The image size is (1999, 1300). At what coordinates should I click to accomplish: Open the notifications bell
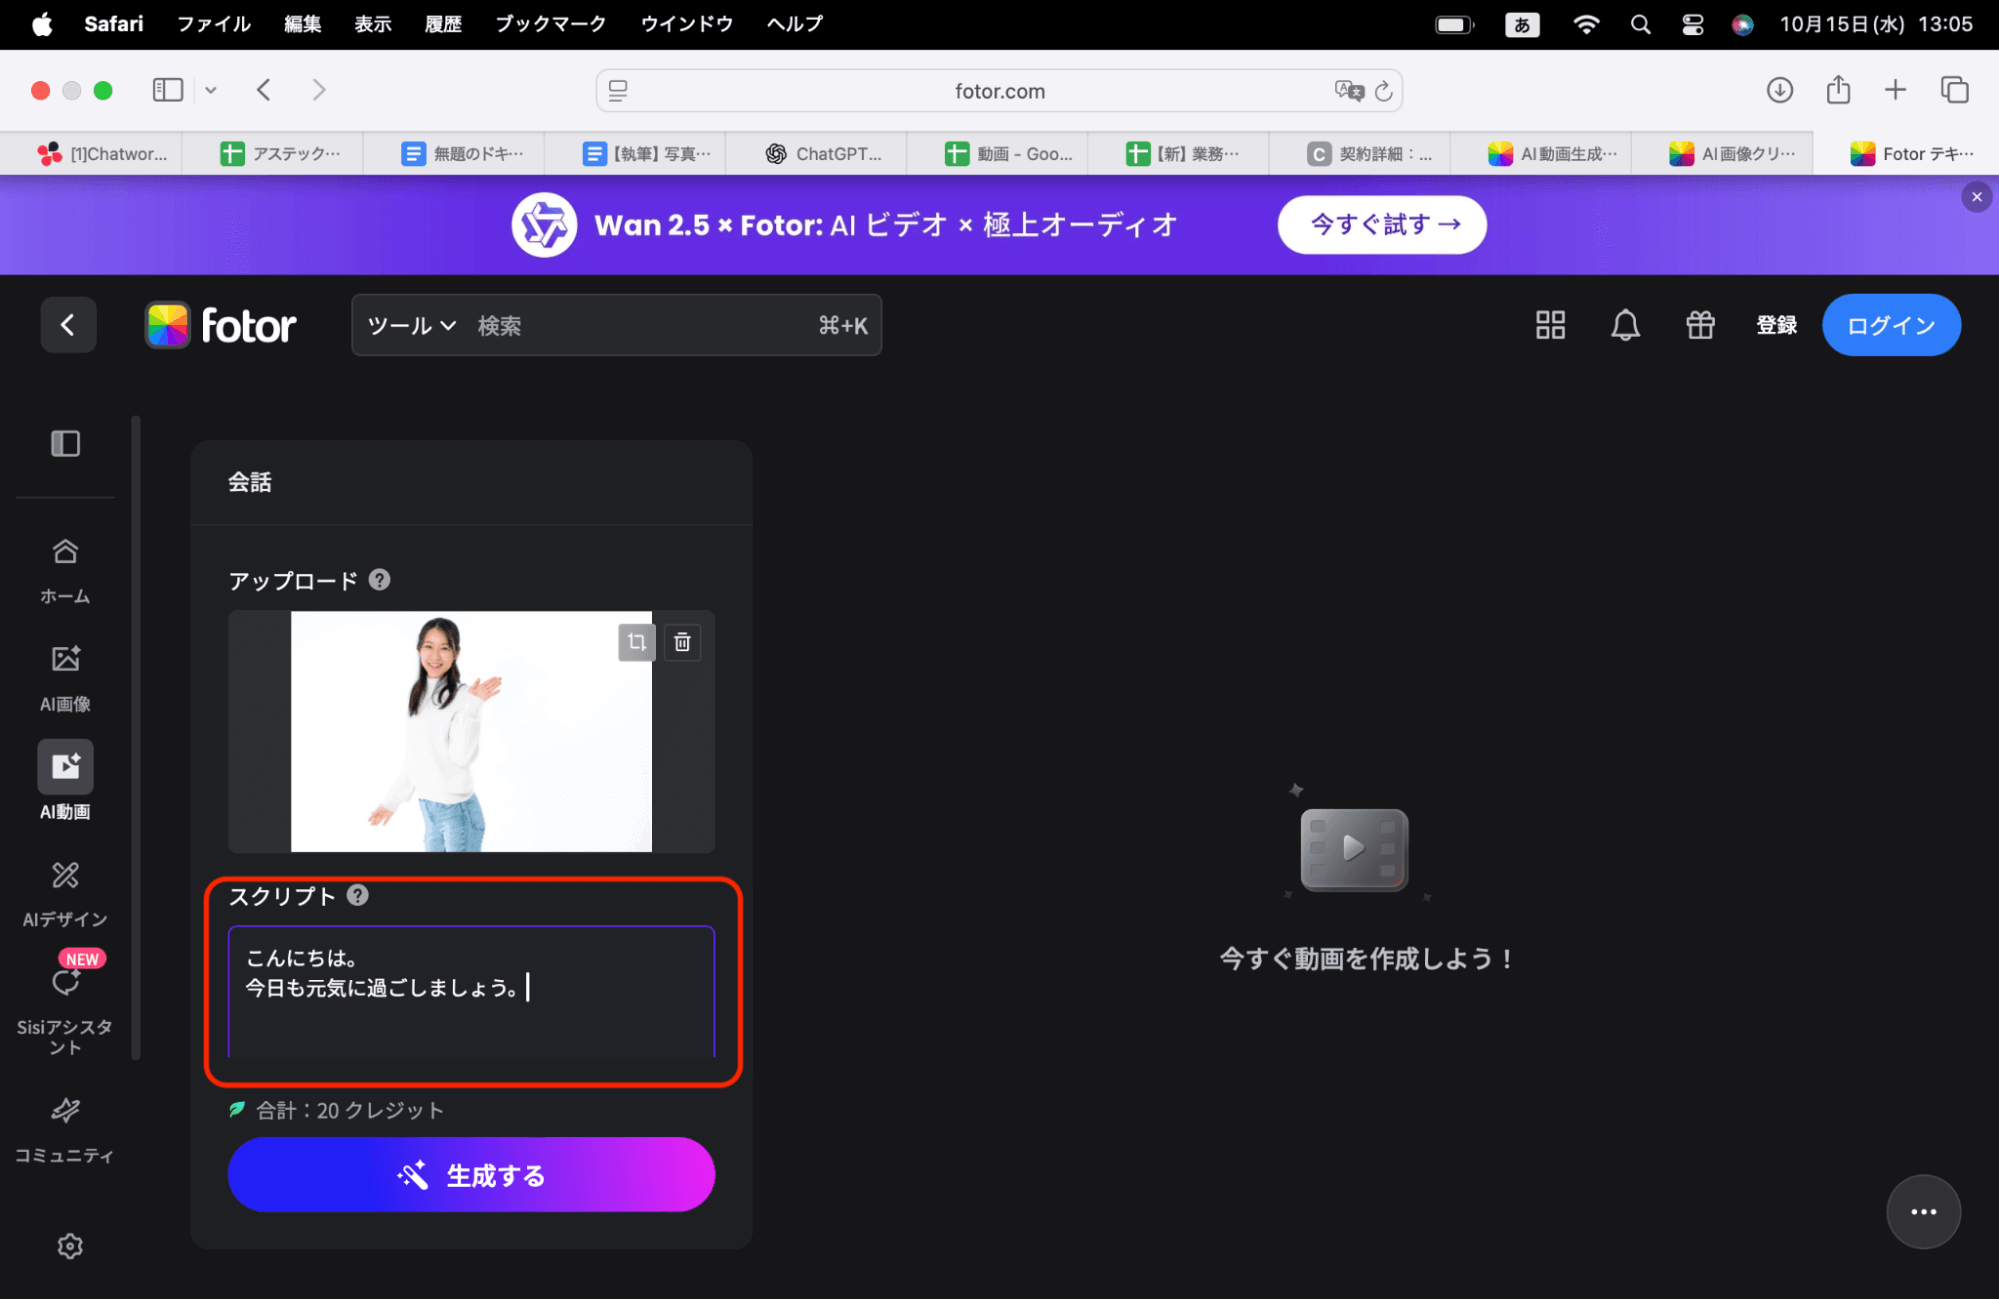(1625, 325)
